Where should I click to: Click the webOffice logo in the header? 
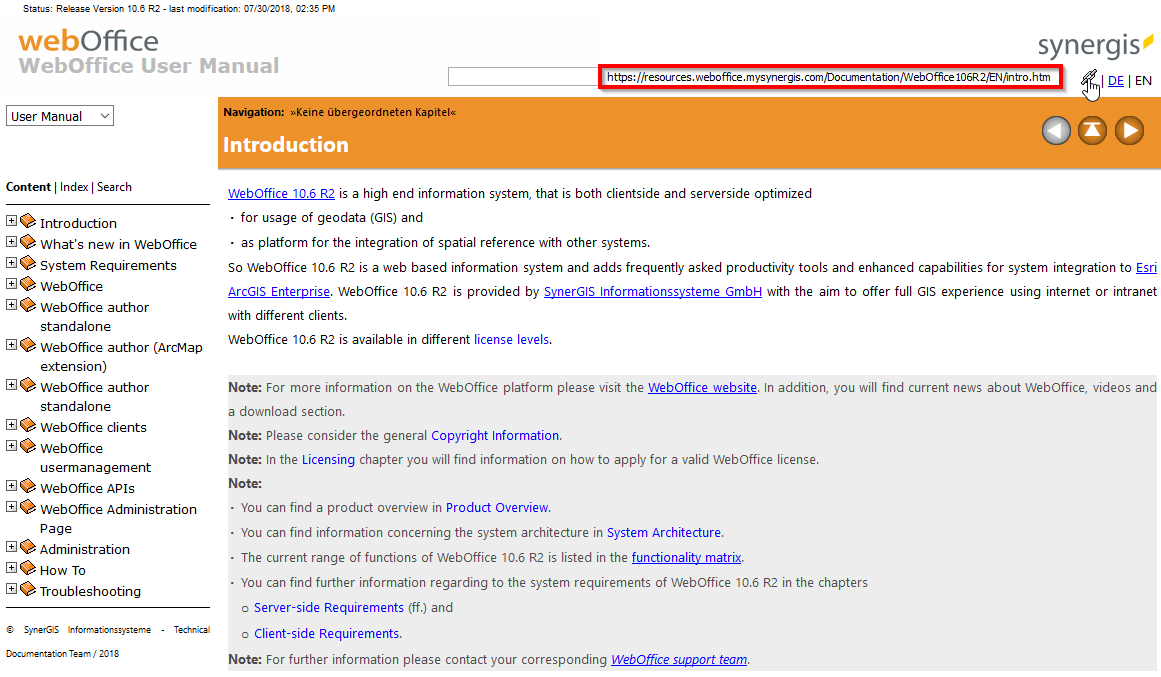tap(88, 42)
